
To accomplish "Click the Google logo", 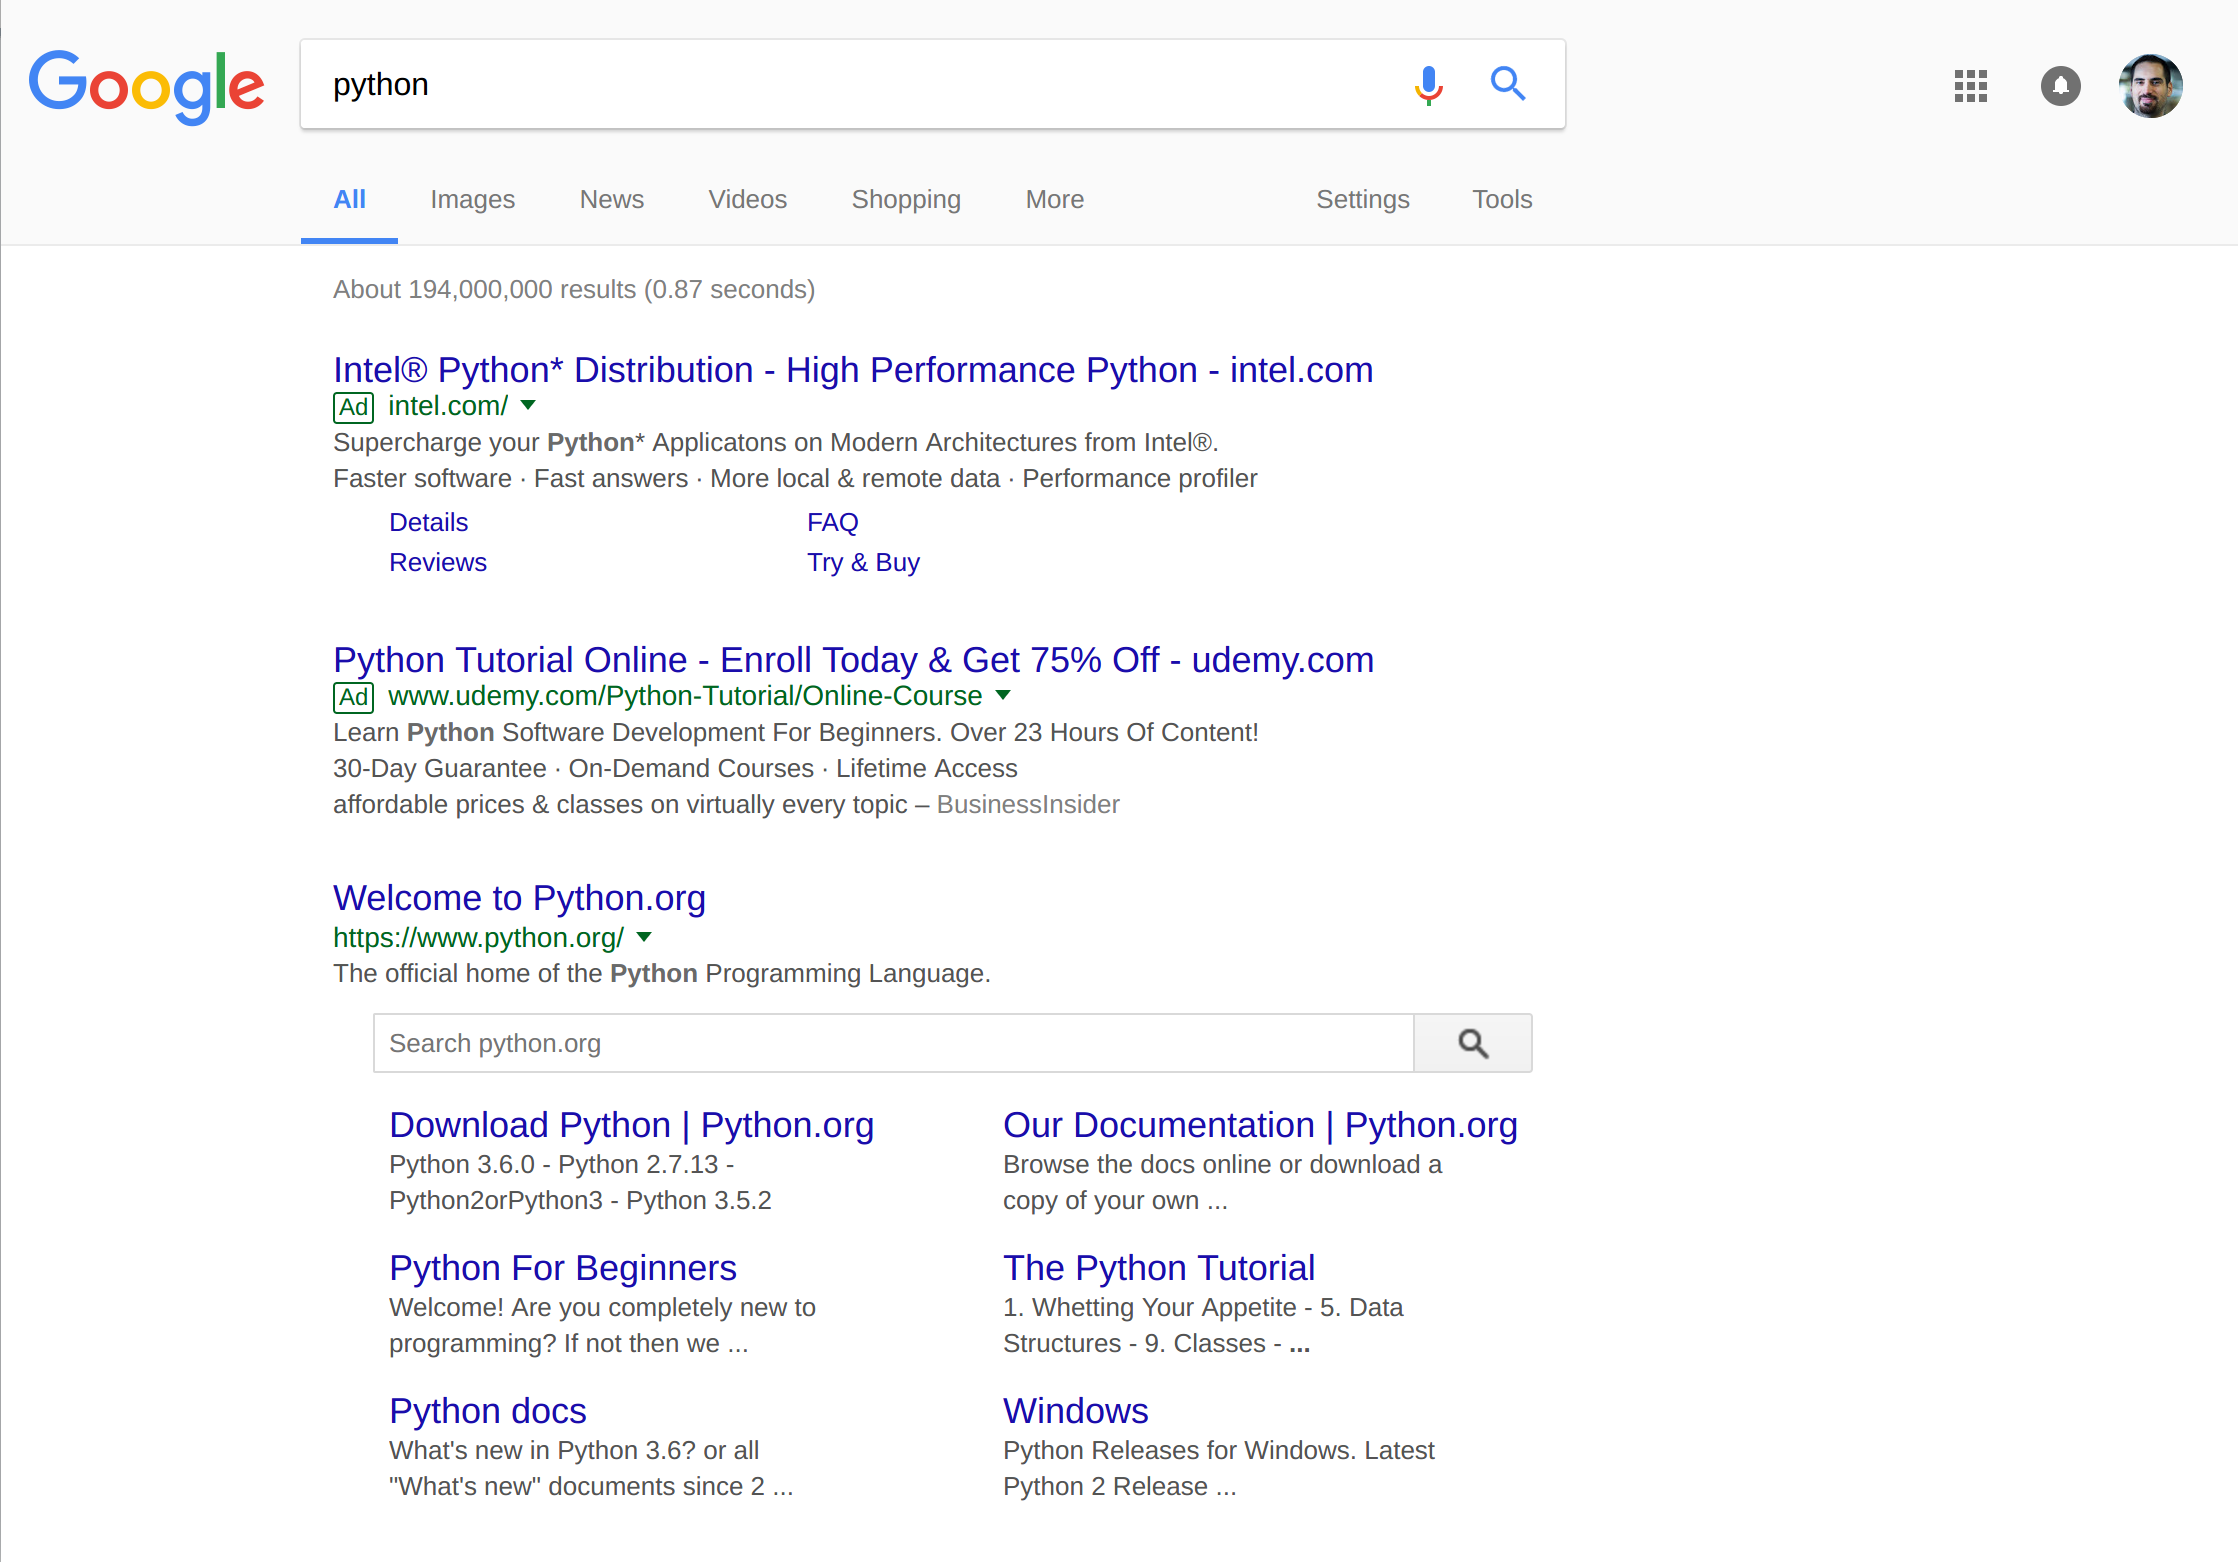I will [x=146, y=87].
